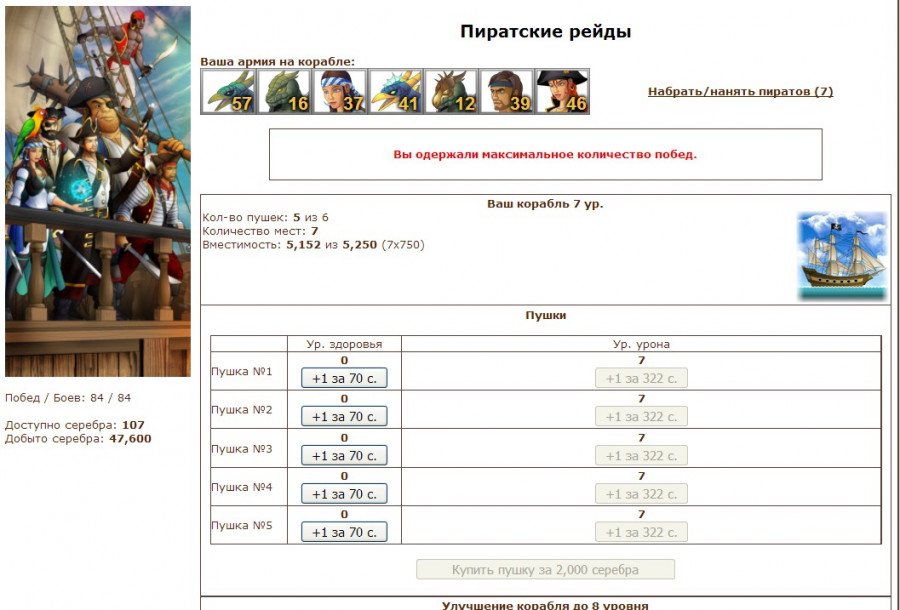Open the Набрать/нанять пиратов (7) link
900x610 pixels.
tap(740, 91)
